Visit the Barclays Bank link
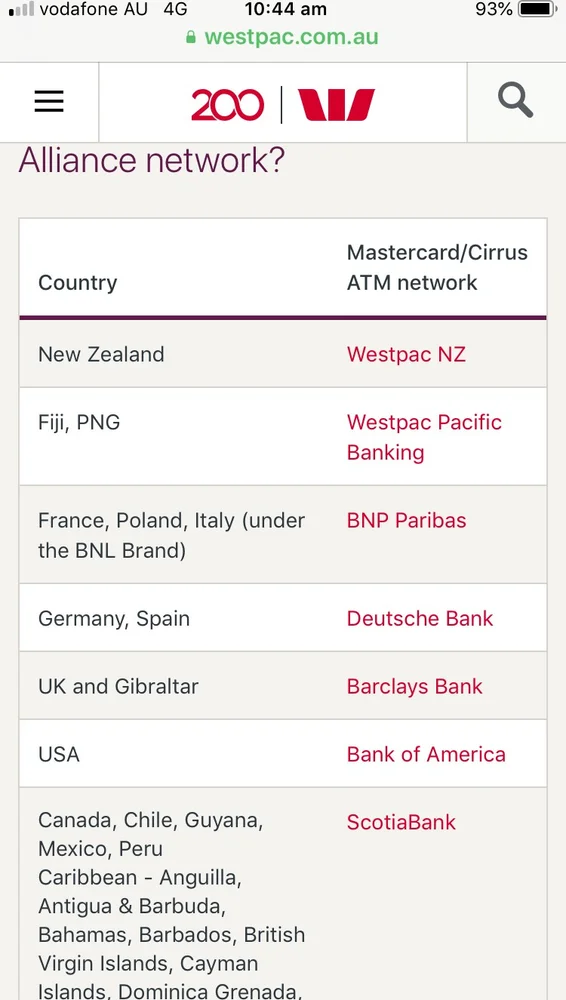 point(415,686)
